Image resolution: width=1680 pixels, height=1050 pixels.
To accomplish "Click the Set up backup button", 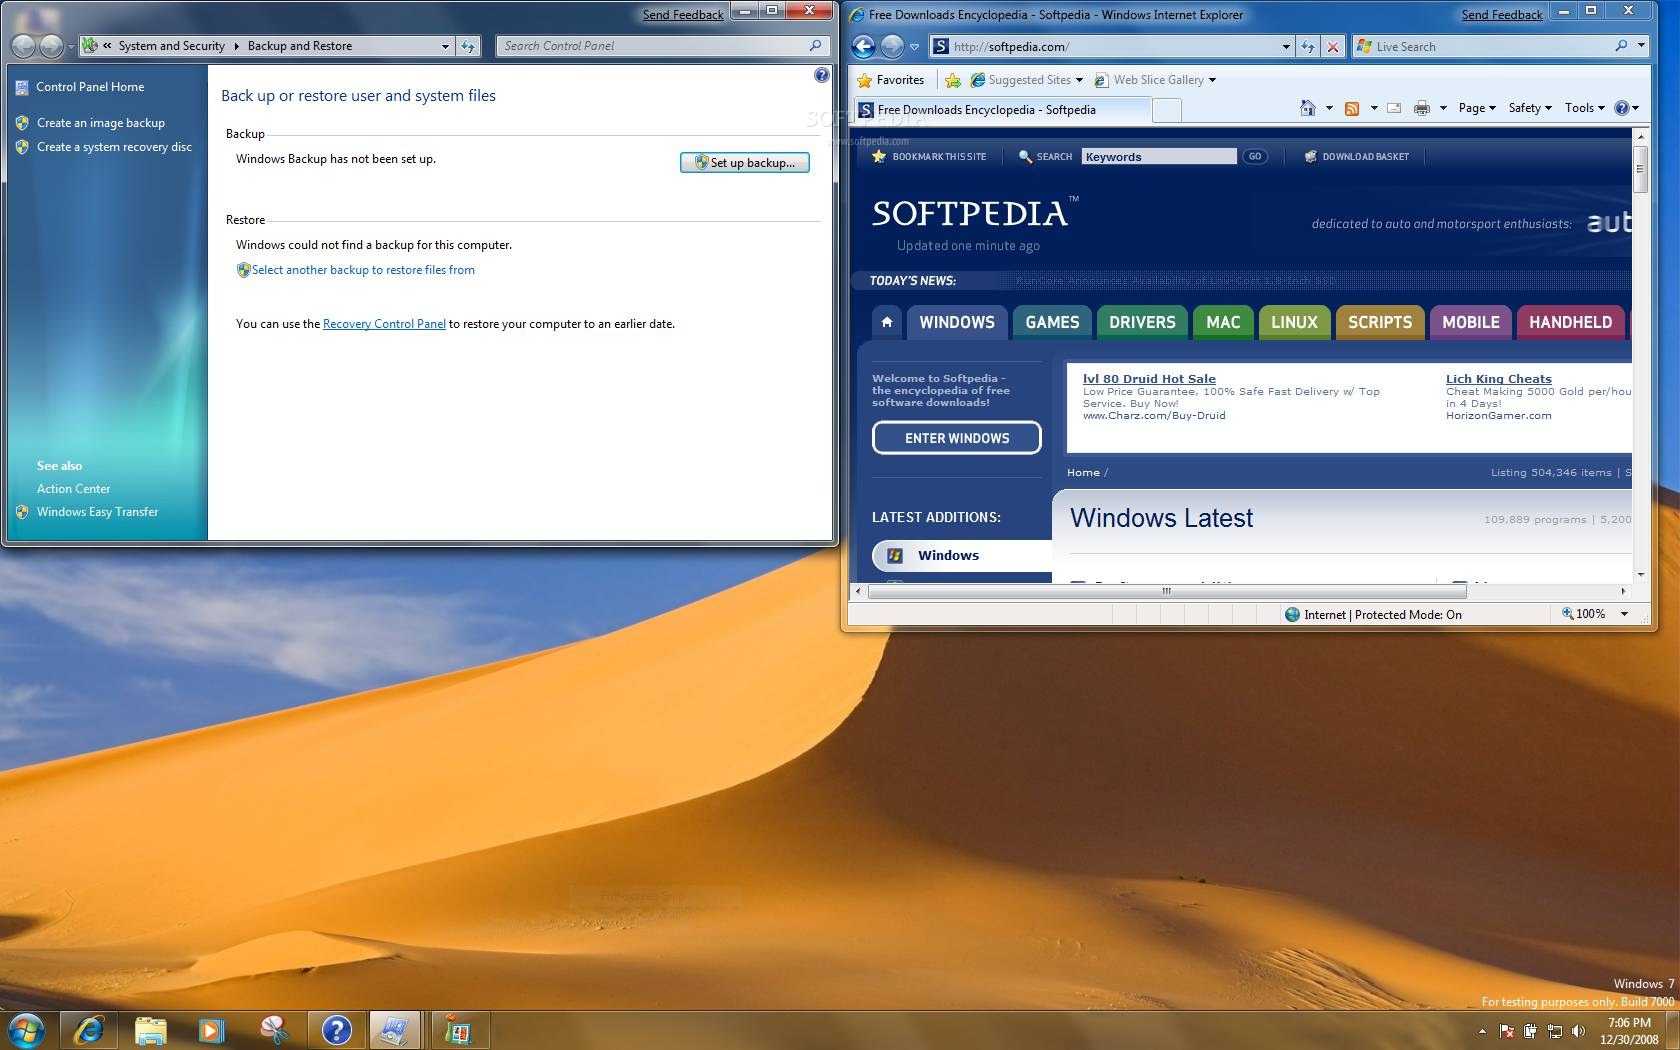I will (x=745, y=162).
